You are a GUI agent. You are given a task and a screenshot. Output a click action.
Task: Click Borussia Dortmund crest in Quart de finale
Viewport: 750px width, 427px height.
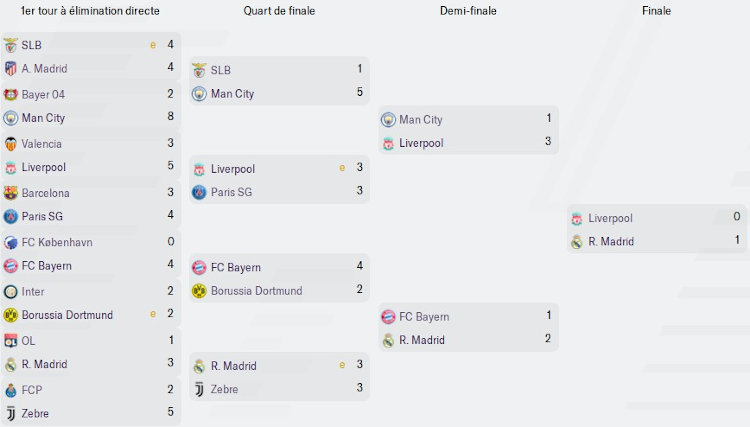(199, 291)
